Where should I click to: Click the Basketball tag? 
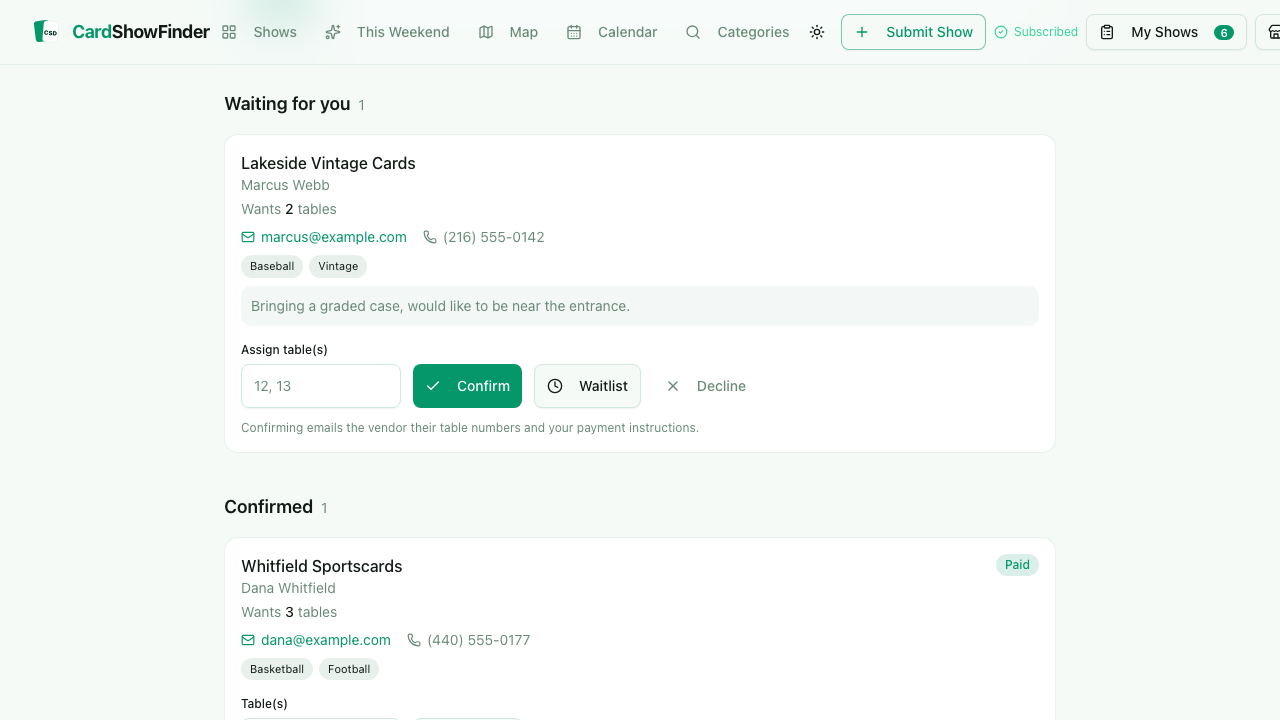(277, 669)
